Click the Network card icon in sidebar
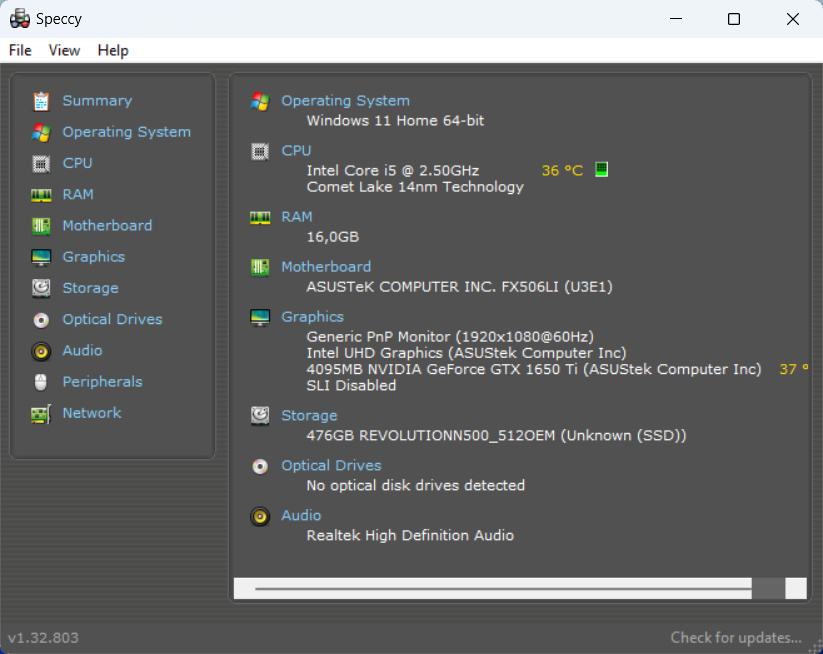The width and height of the screenshot is (823, 654). click(41, 414)
